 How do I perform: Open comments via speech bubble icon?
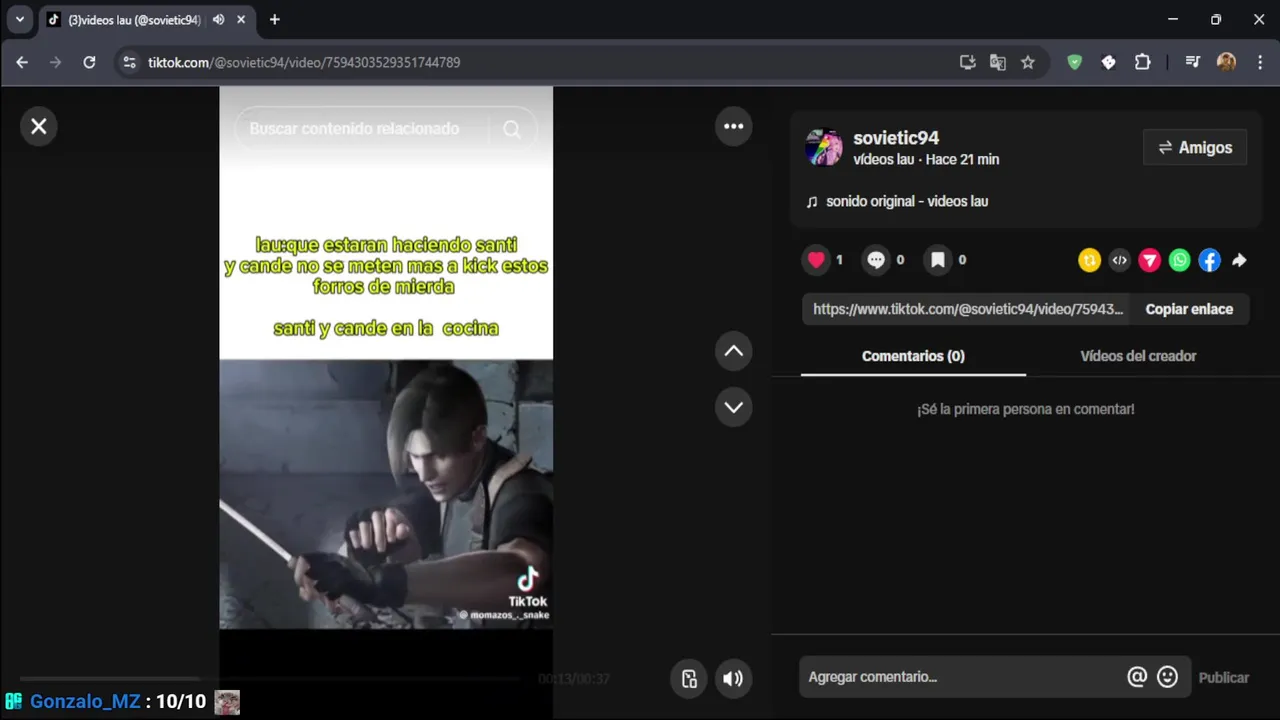click(876, 260)
